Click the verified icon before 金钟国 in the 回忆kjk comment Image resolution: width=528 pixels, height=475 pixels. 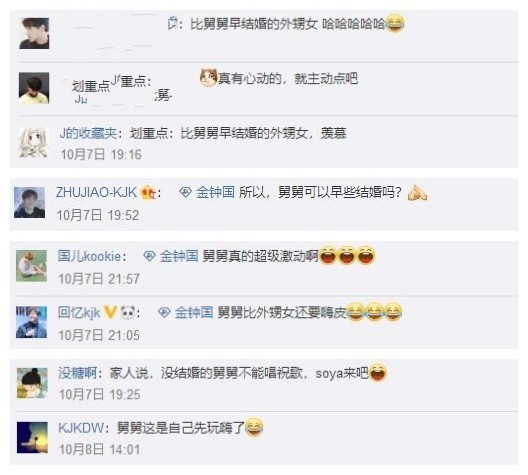tap(164, 312)
